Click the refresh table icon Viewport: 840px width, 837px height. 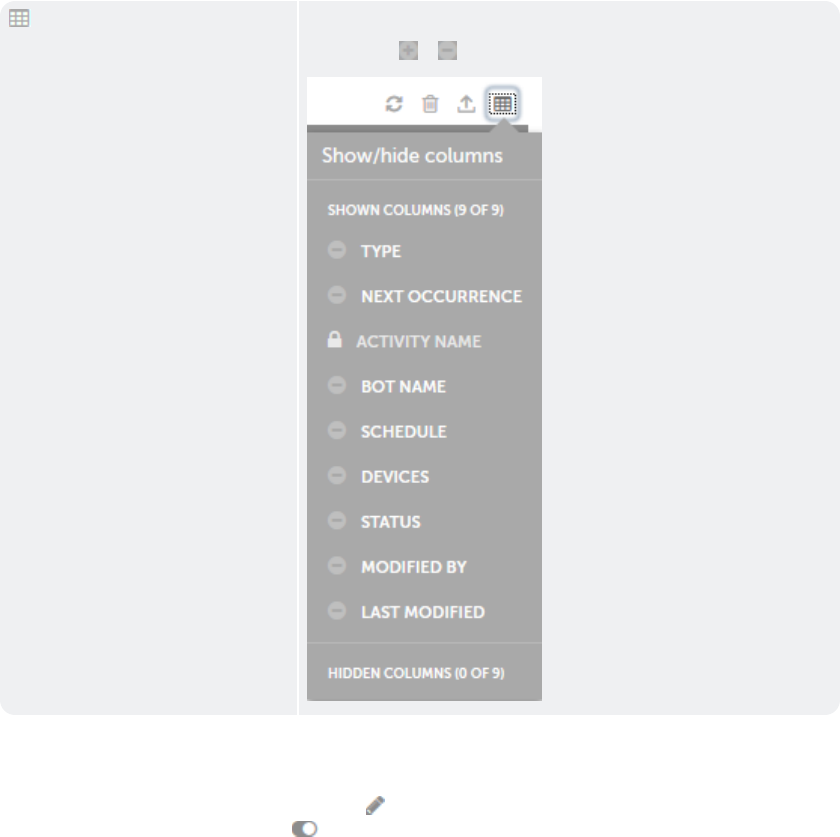[x=394, y=104]
